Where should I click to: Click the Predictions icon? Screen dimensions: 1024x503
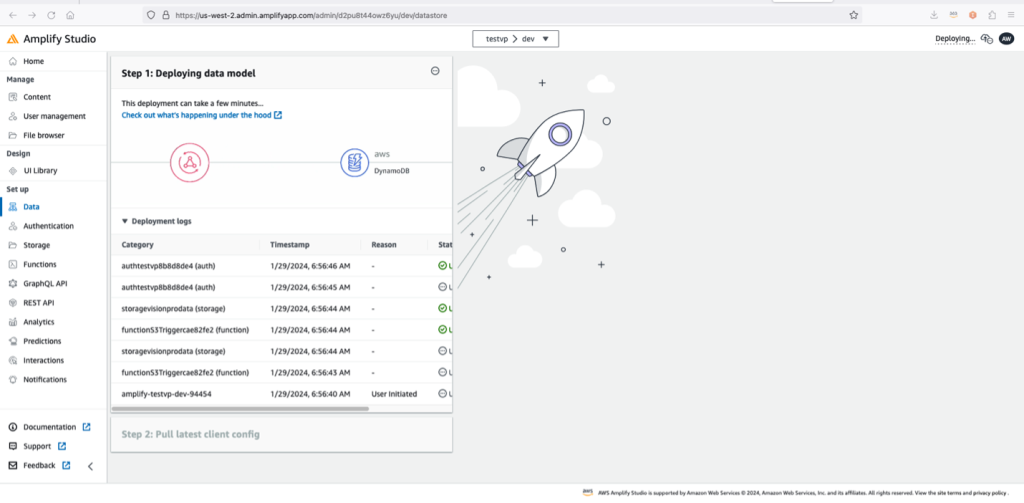[12, 341]
